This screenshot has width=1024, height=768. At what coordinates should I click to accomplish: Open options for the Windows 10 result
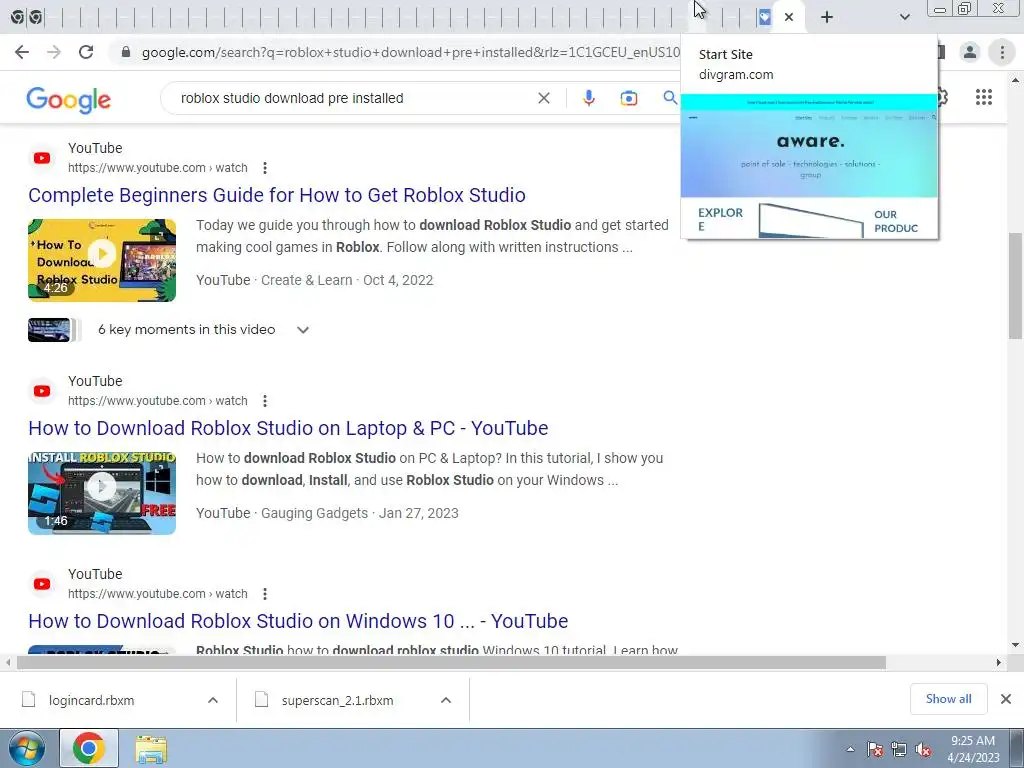coord(264,594)
